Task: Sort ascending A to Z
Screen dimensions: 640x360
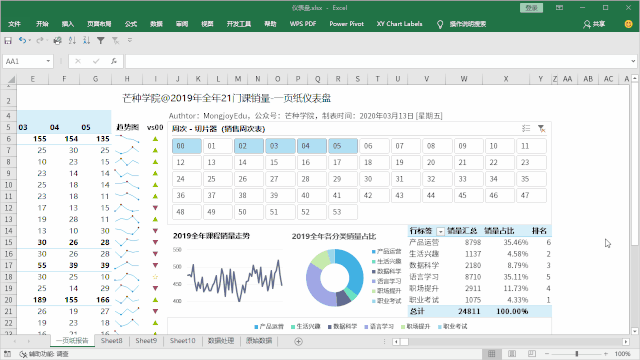Action: click(72, 40)
